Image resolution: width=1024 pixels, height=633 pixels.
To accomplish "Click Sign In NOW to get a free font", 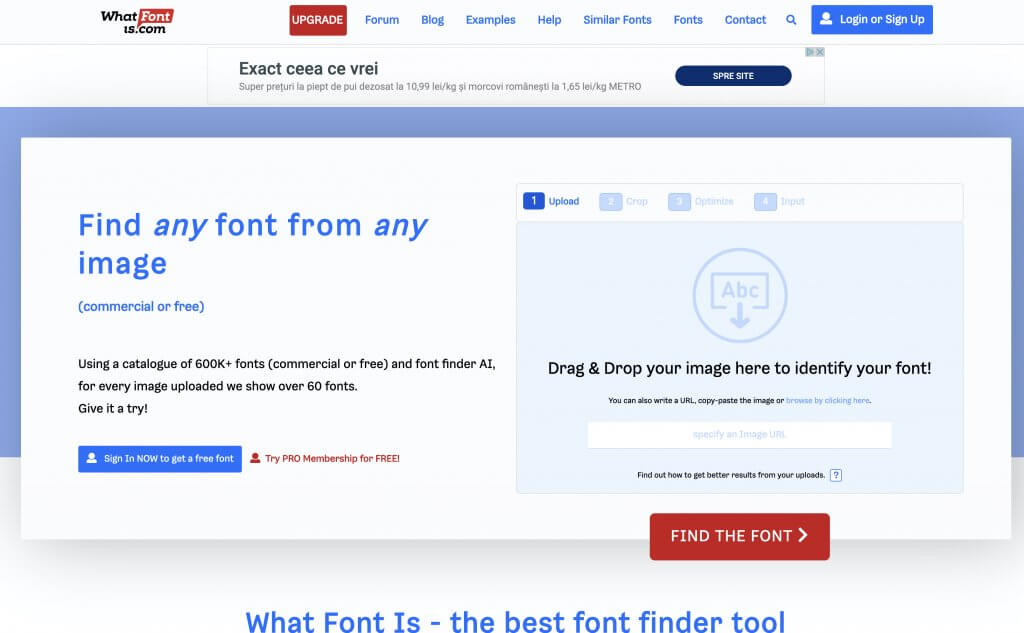I will click(160, 459).
